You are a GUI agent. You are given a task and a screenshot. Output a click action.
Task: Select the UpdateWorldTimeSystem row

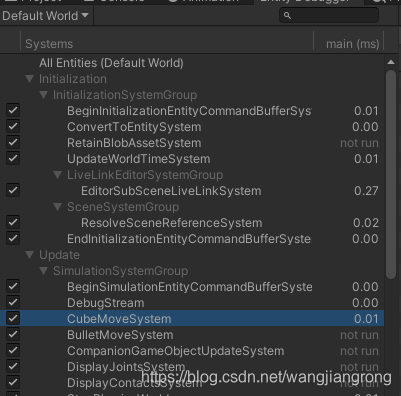pyautogui.click(x=192, y=159)
